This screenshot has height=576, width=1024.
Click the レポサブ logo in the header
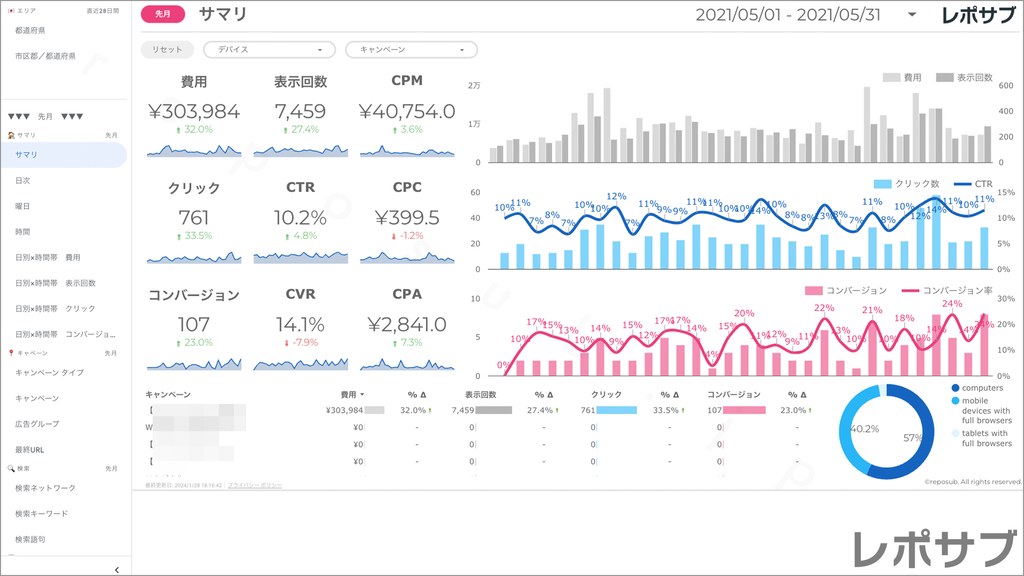[x=981, y=15]
